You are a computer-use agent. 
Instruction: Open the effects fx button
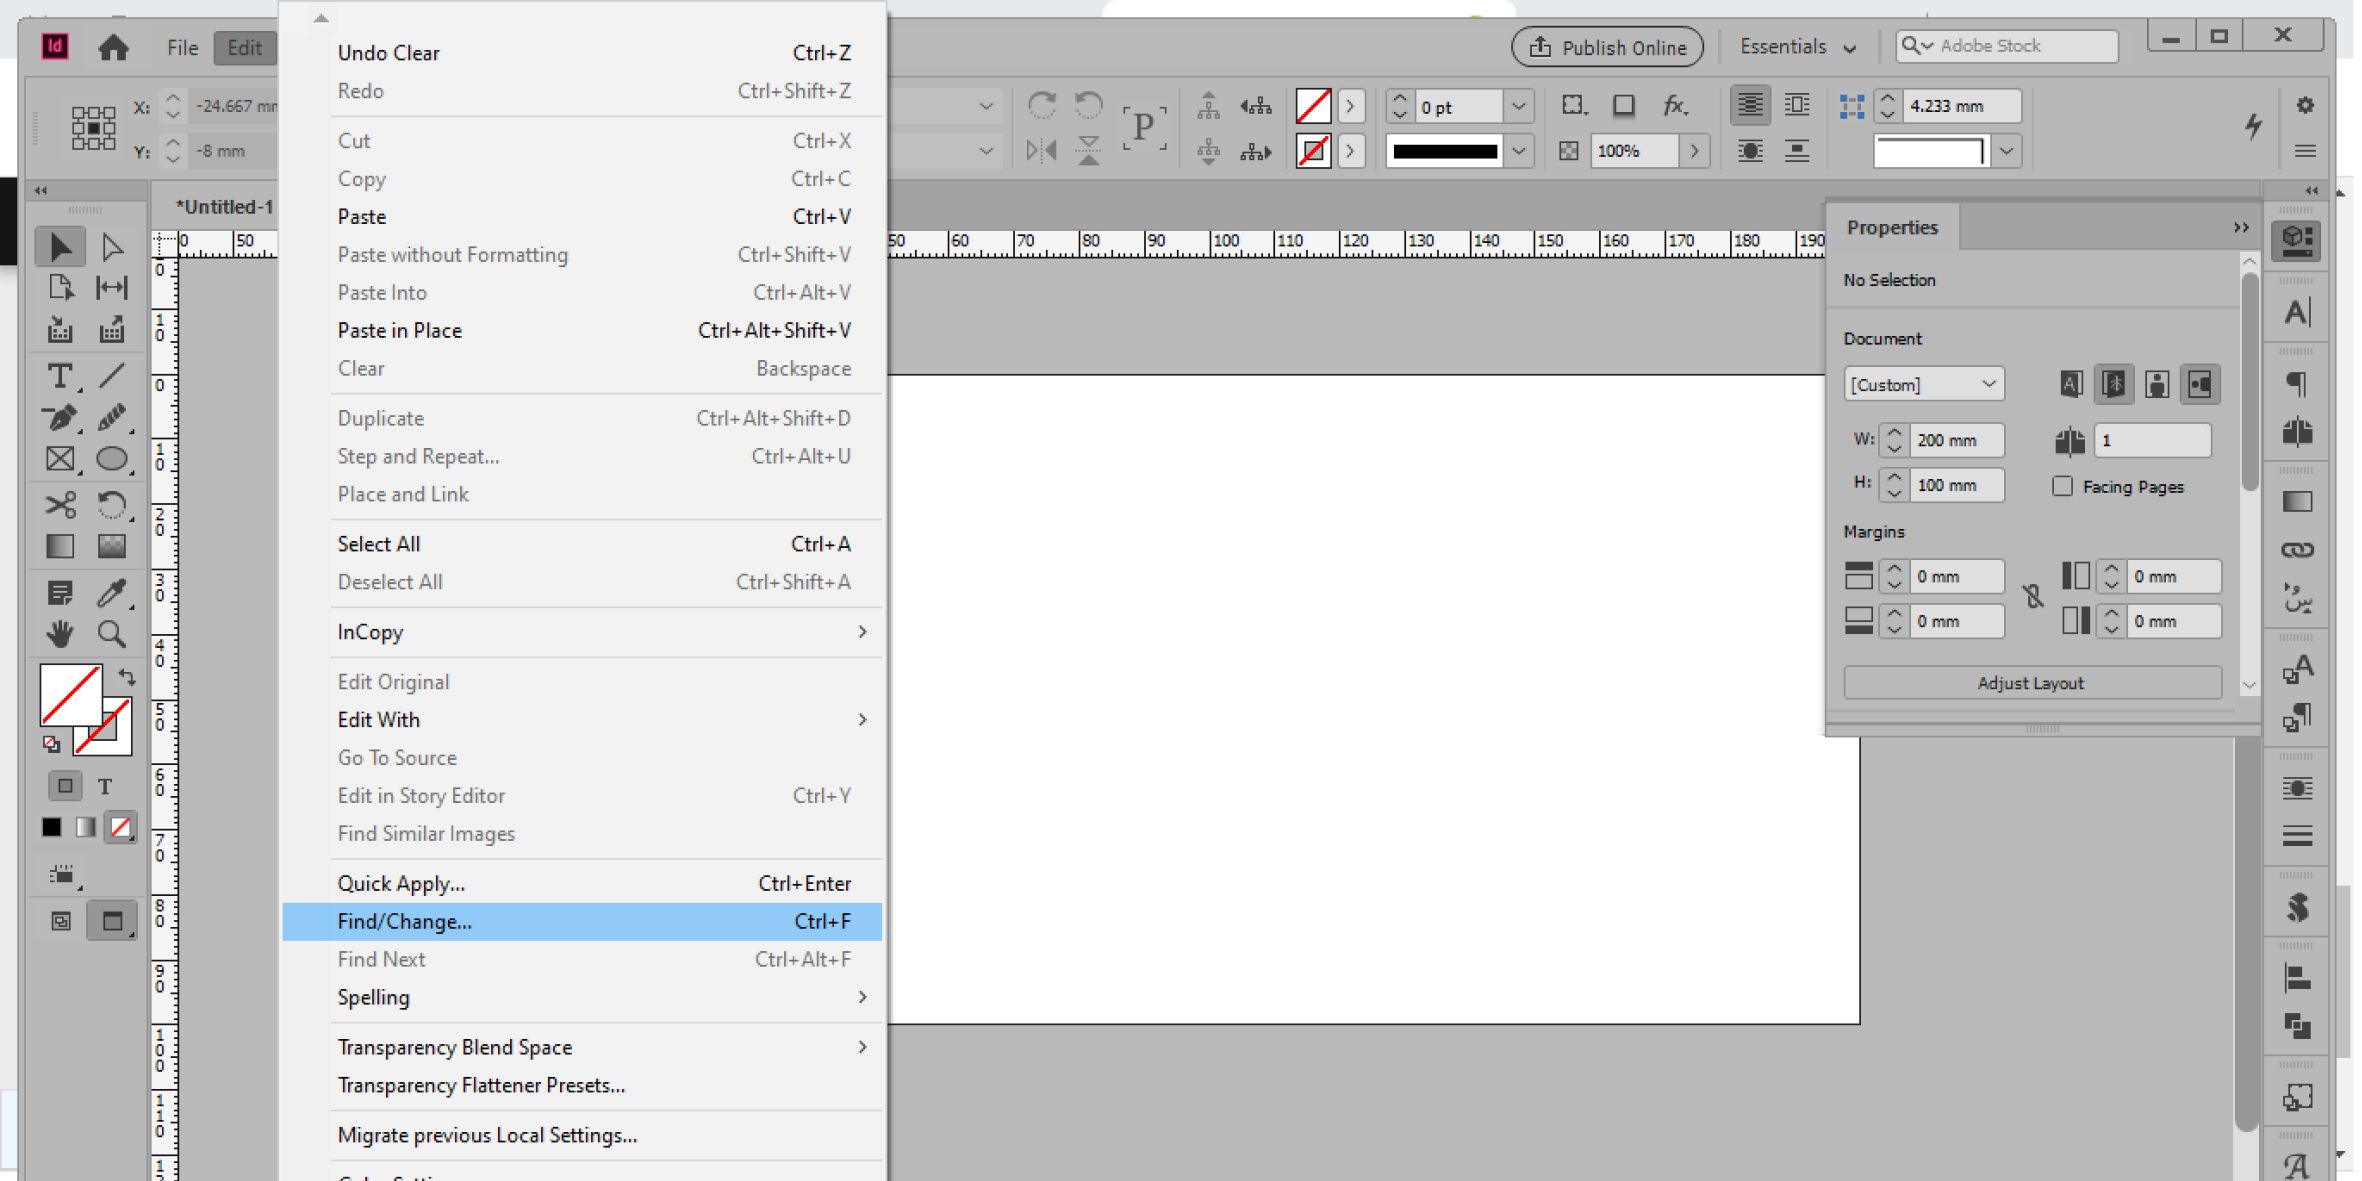tap(1675, 105)
